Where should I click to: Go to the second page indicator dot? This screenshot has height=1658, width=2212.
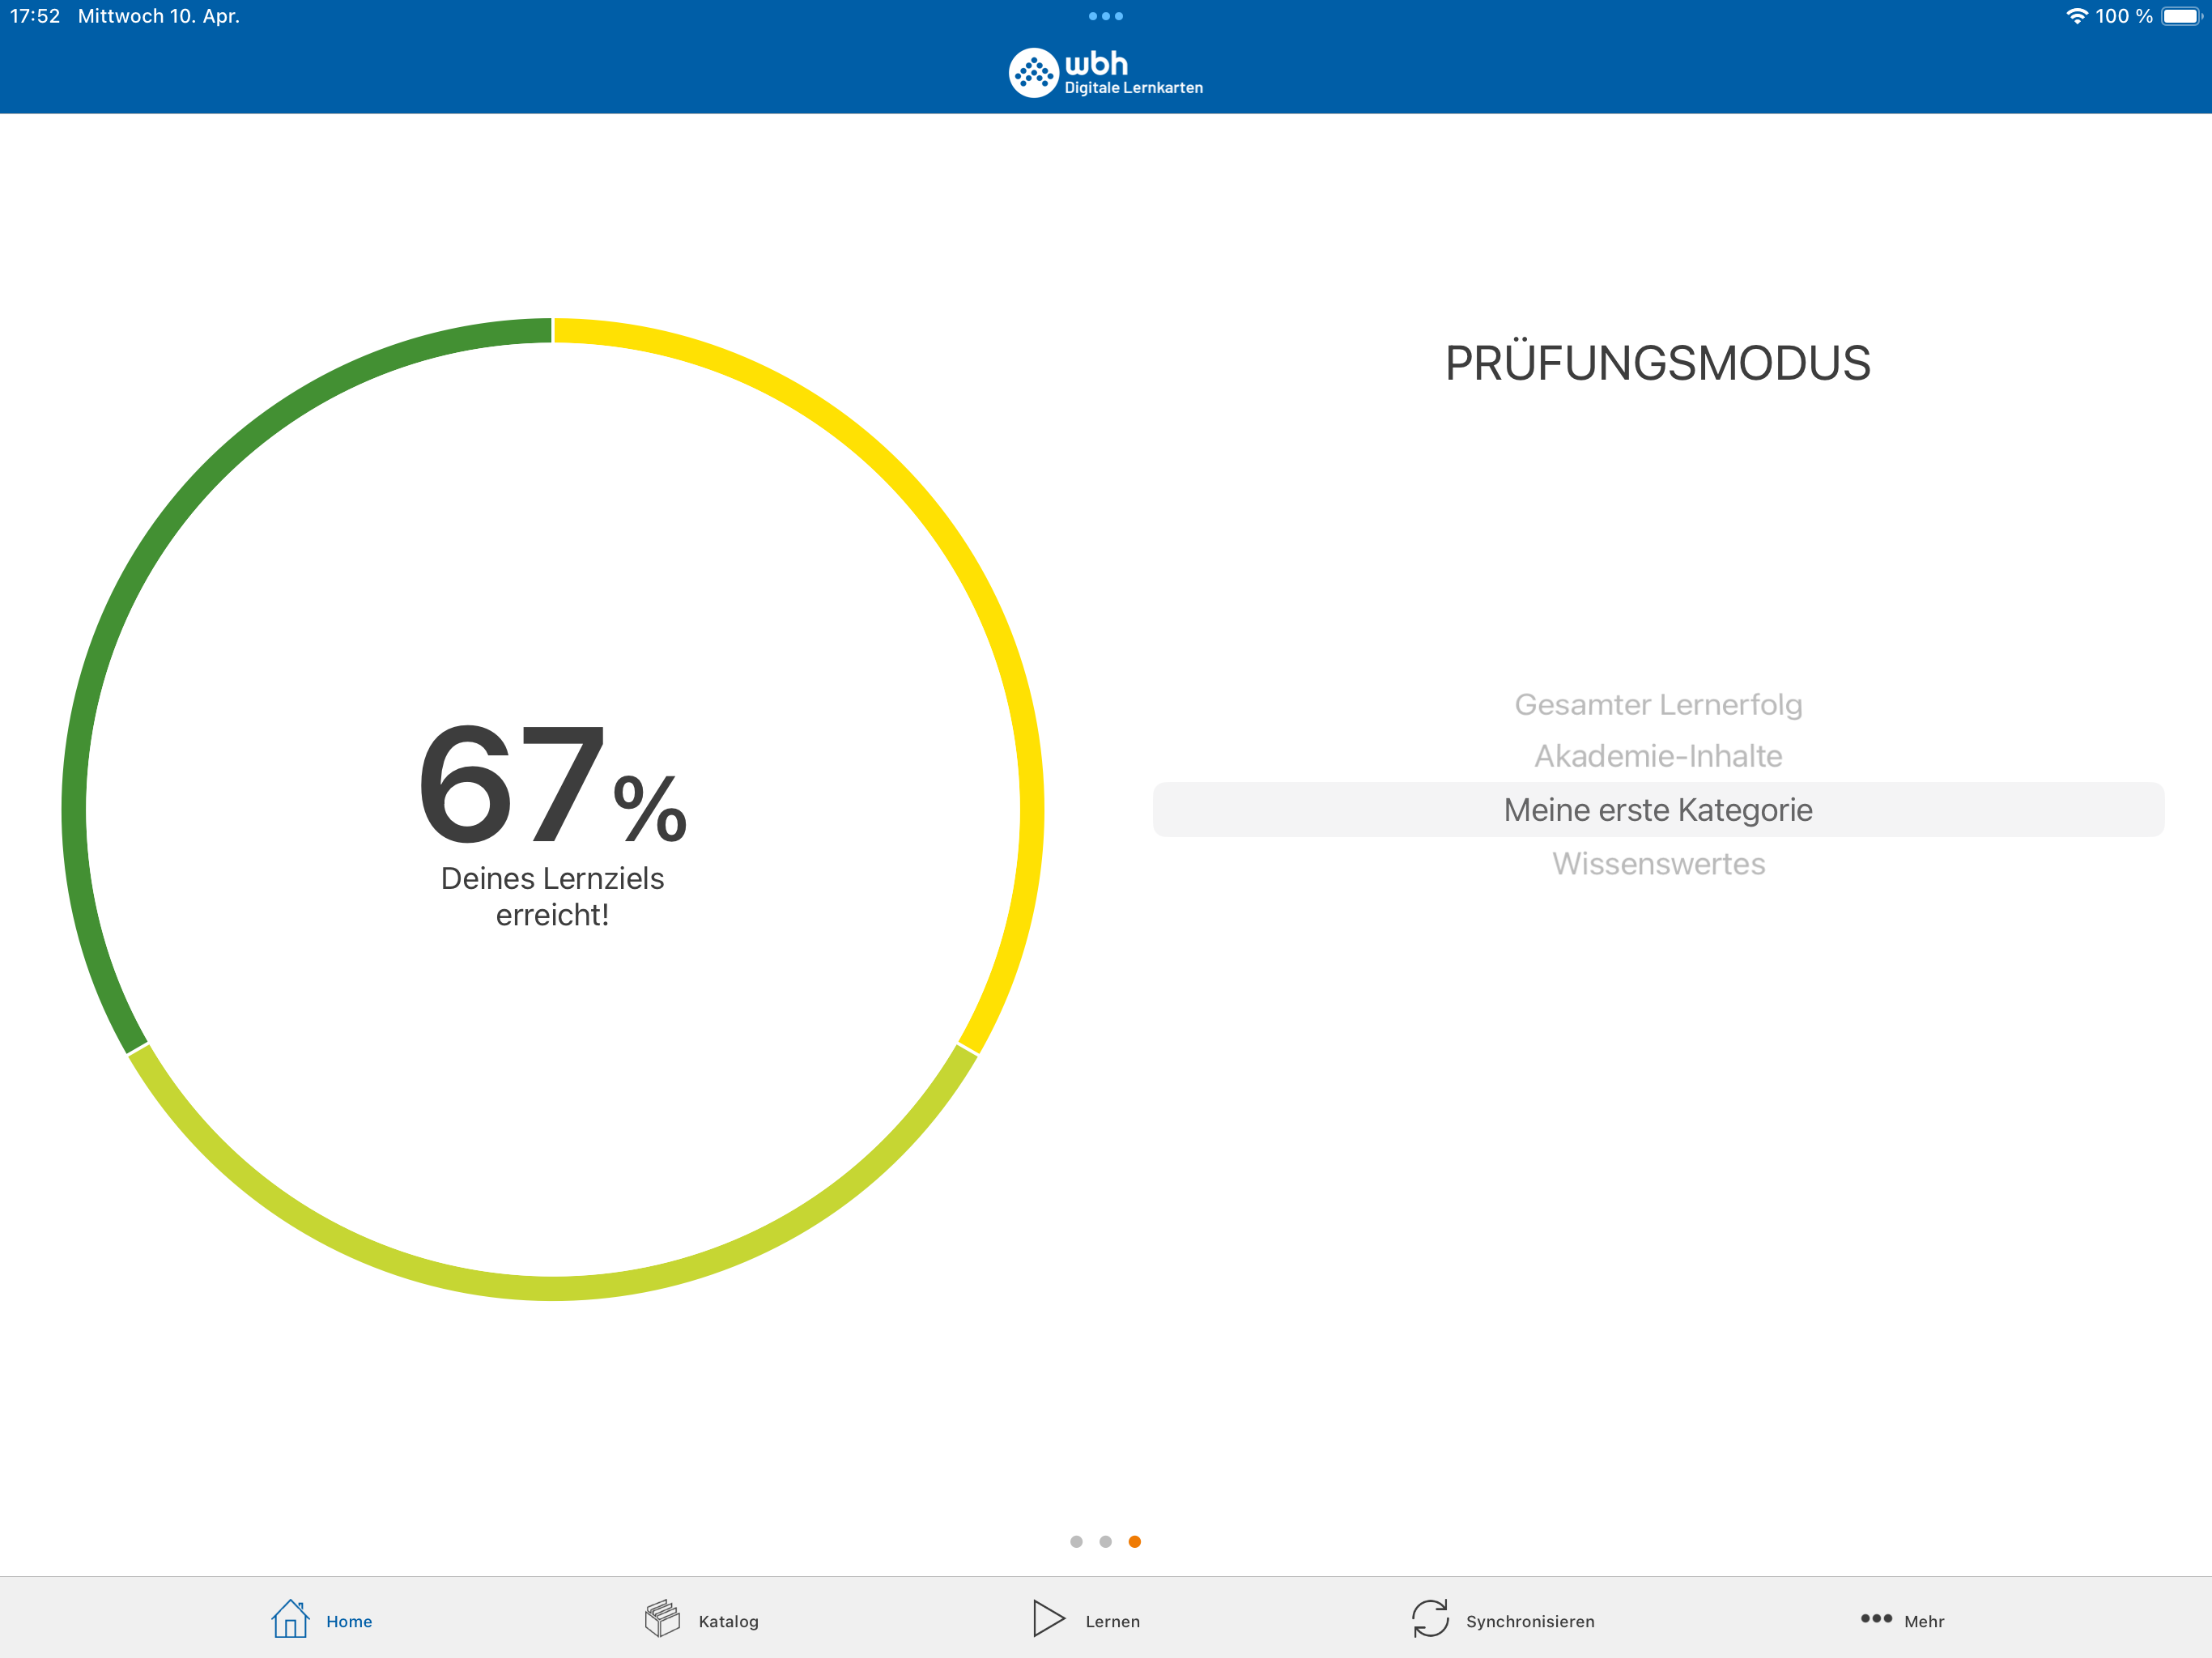[x=1105, y=1541]
